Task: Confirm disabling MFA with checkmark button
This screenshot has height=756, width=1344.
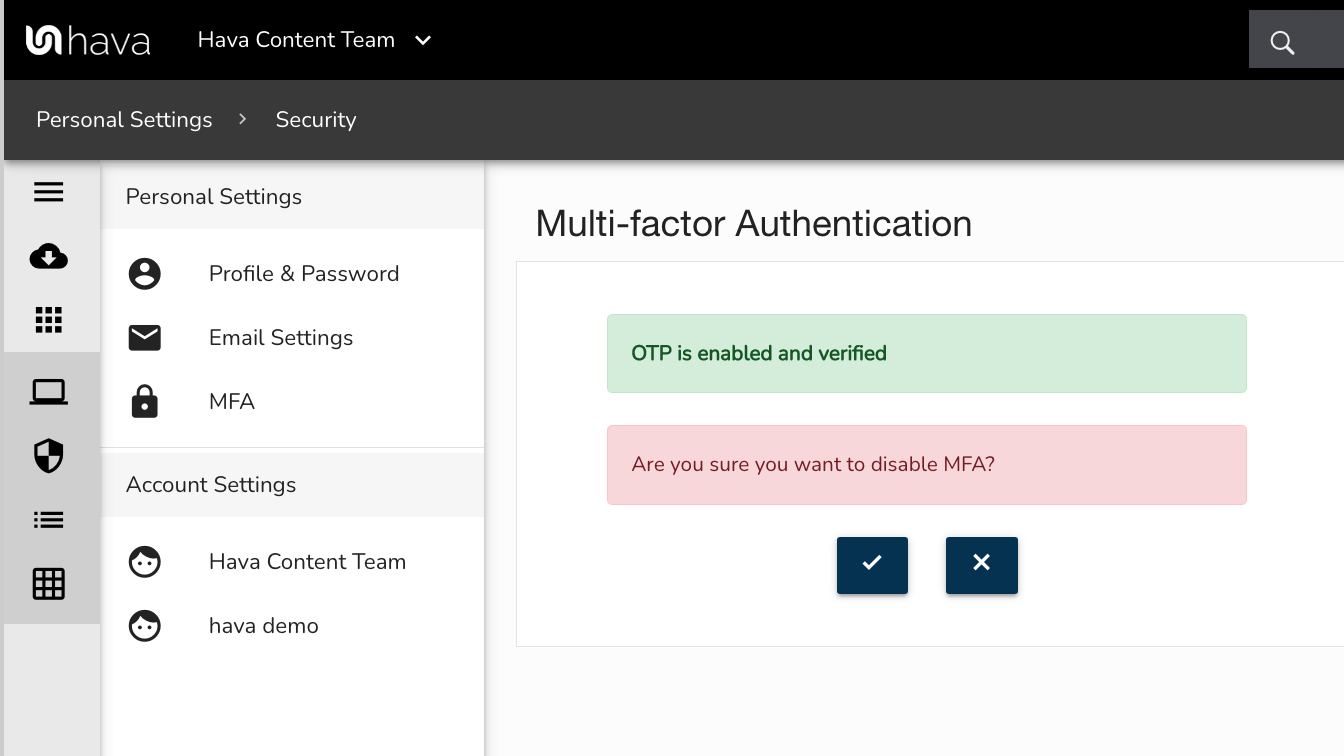Action: click(x=872, y=565)
